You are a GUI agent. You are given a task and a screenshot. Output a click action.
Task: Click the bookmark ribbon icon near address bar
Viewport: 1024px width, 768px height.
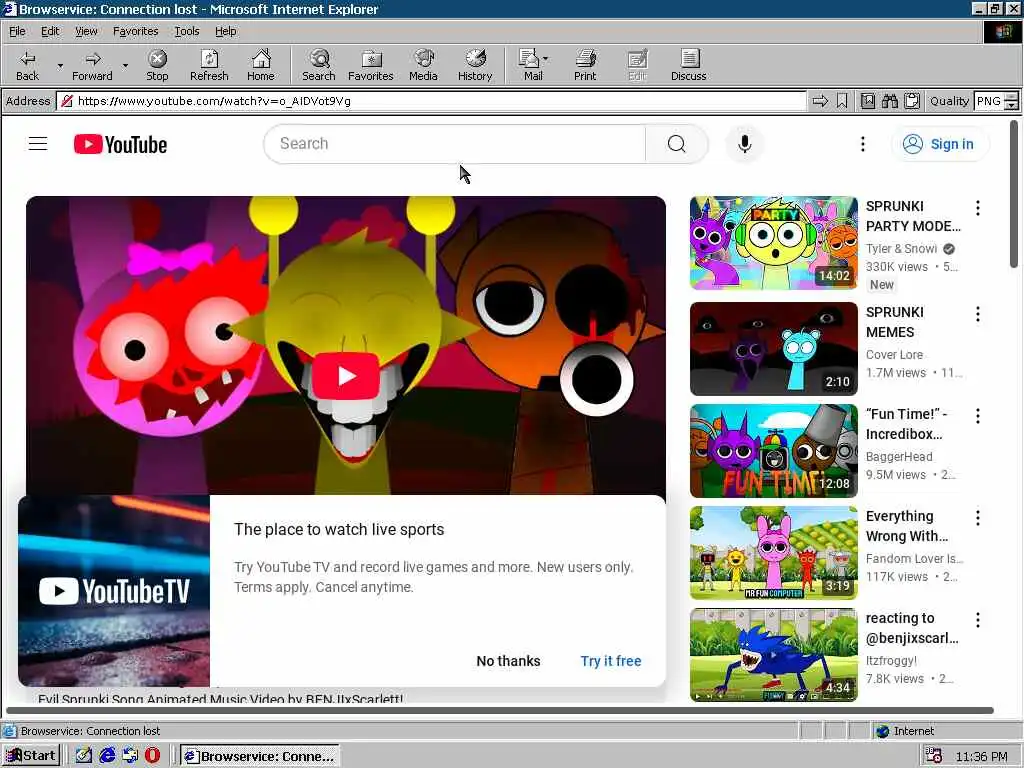point(842,101)
